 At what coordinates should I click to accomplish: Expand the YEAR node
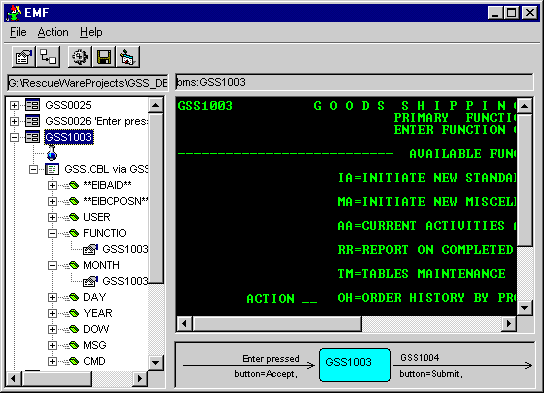pos(52,314)
